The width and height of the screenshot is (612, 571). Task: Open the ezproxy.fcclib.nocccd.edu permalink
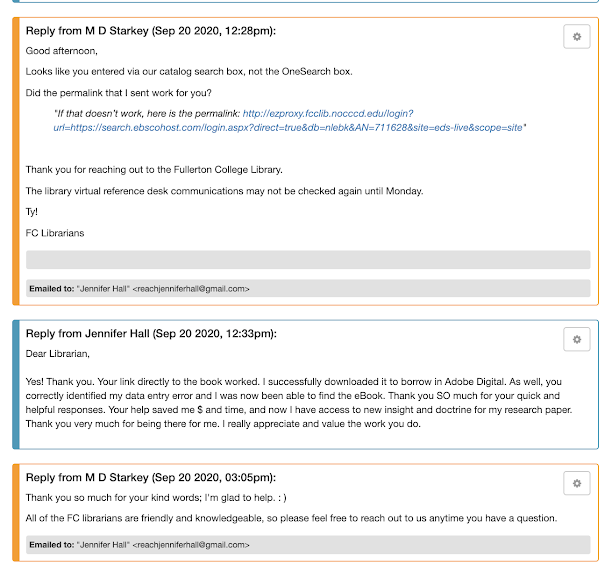click(x=328, y=114)
